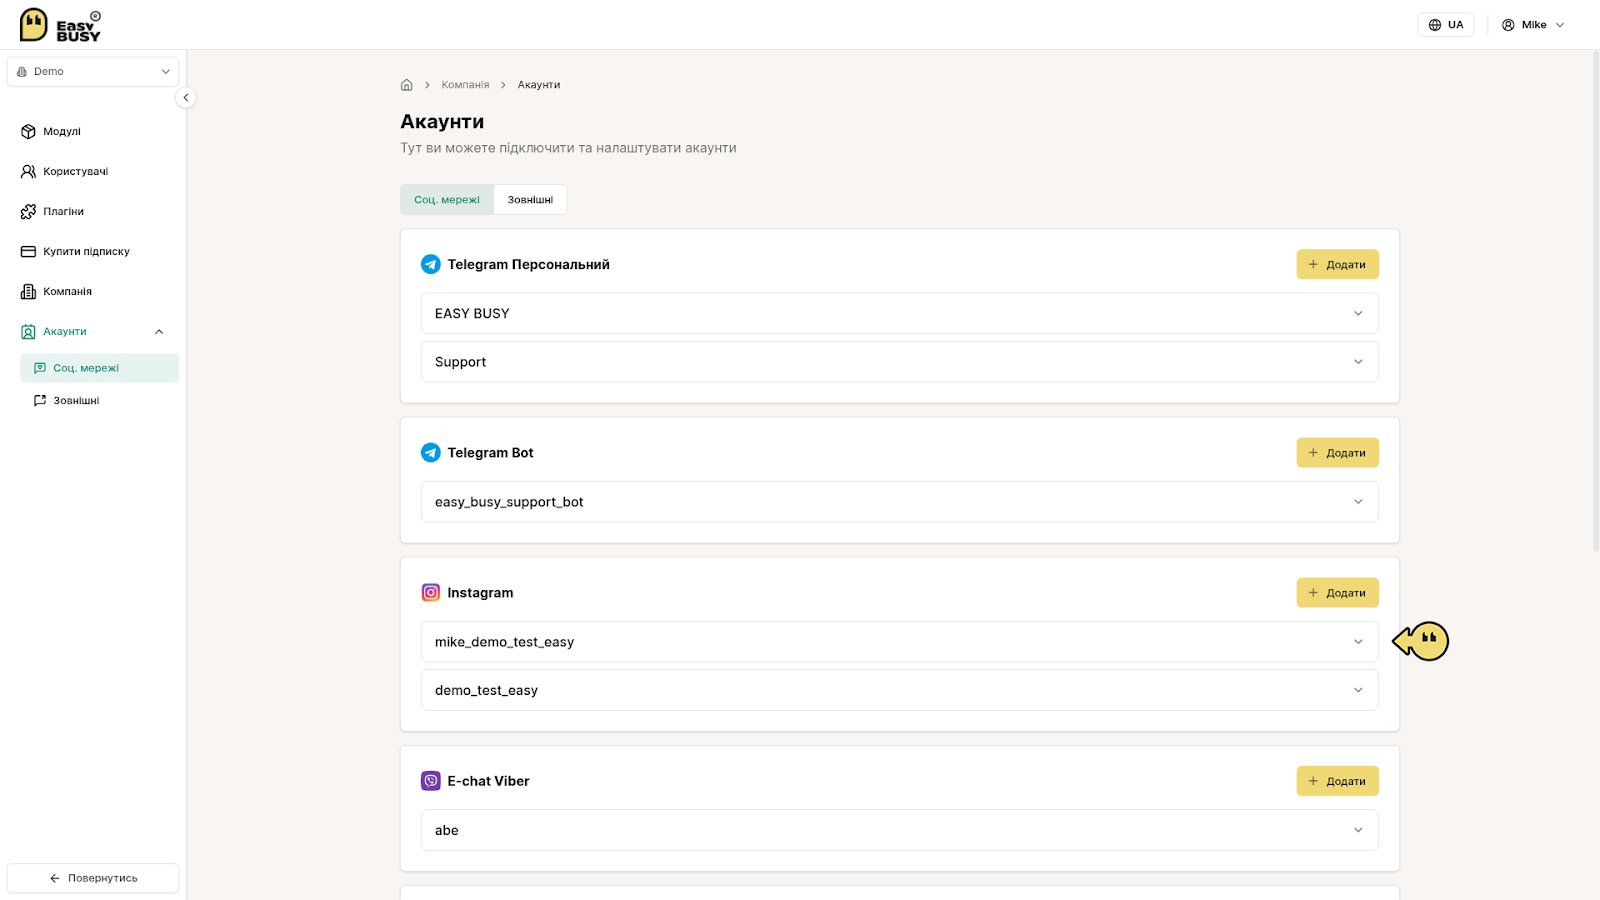Viewport: 1600px width, 900px height.
Task: Collapse the sidebar with the arrow button
Action: [x=186, y=98]
